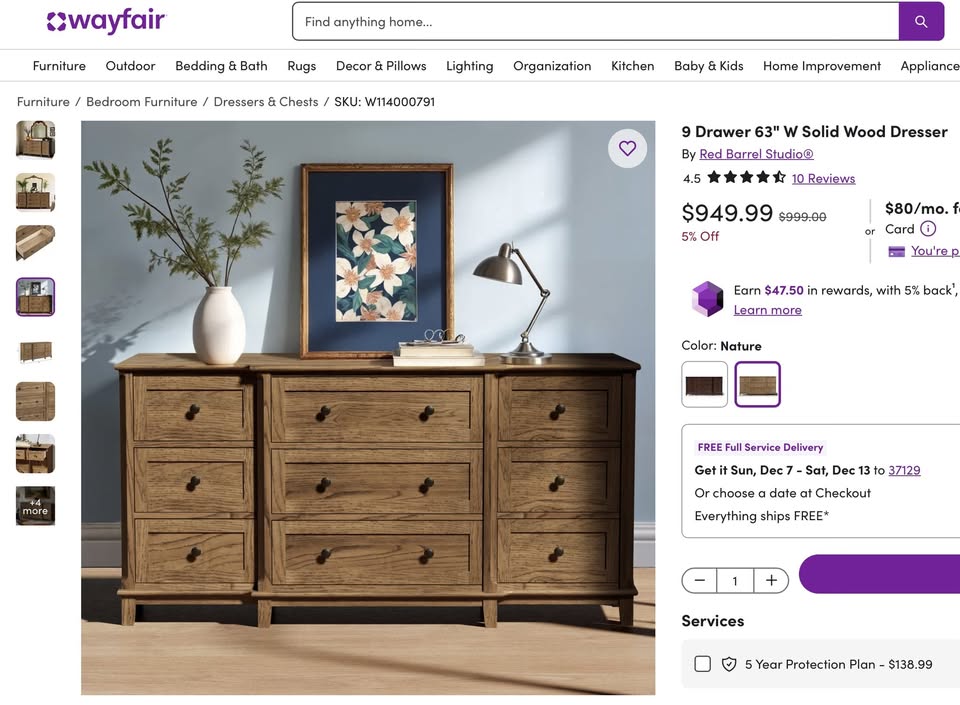Save dresser with the heart favorite icon
This screenshot has height=705, width=960.
[627, 148]
